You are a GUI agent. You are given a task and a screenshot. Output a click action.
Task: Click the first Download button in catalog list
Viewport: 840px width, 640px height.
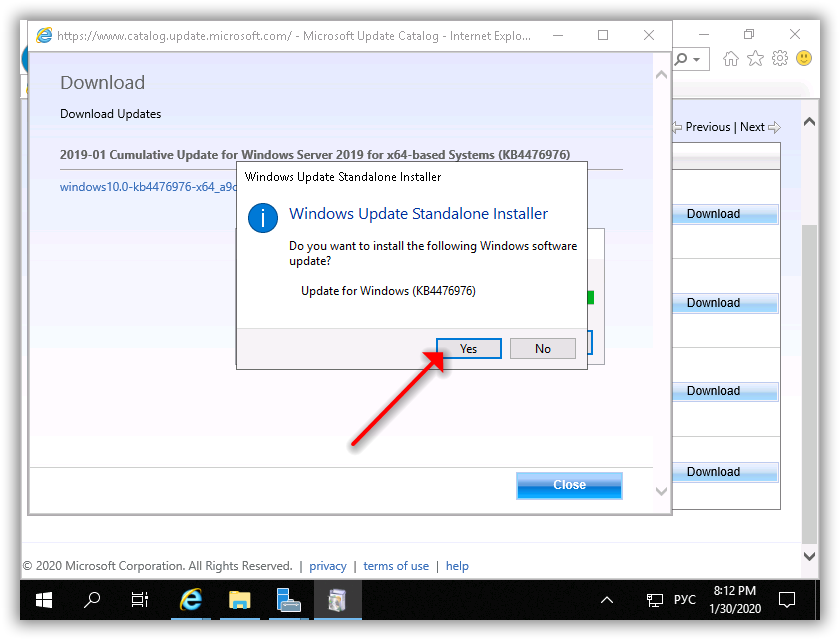[724, 214]
